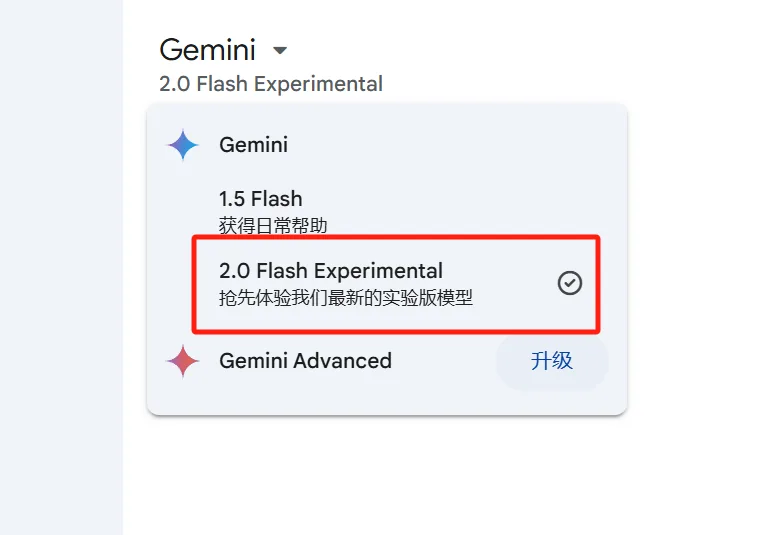Click the 升级 upgrade button
This screenshot has height=535, width=768.
(552, 361)
